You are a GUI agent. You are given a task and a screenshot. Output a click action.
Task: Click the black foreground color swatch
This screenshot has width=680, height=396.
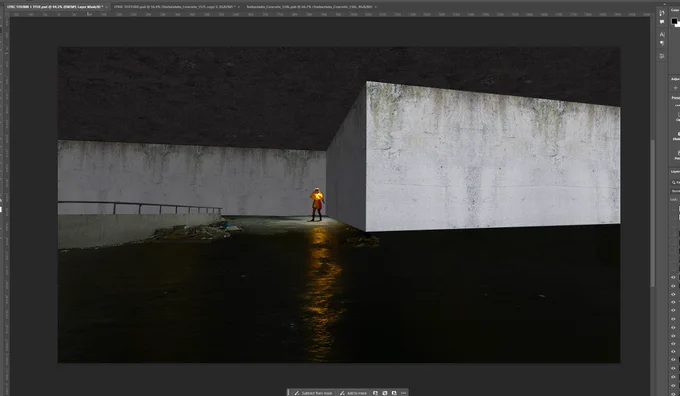point(674,21)
